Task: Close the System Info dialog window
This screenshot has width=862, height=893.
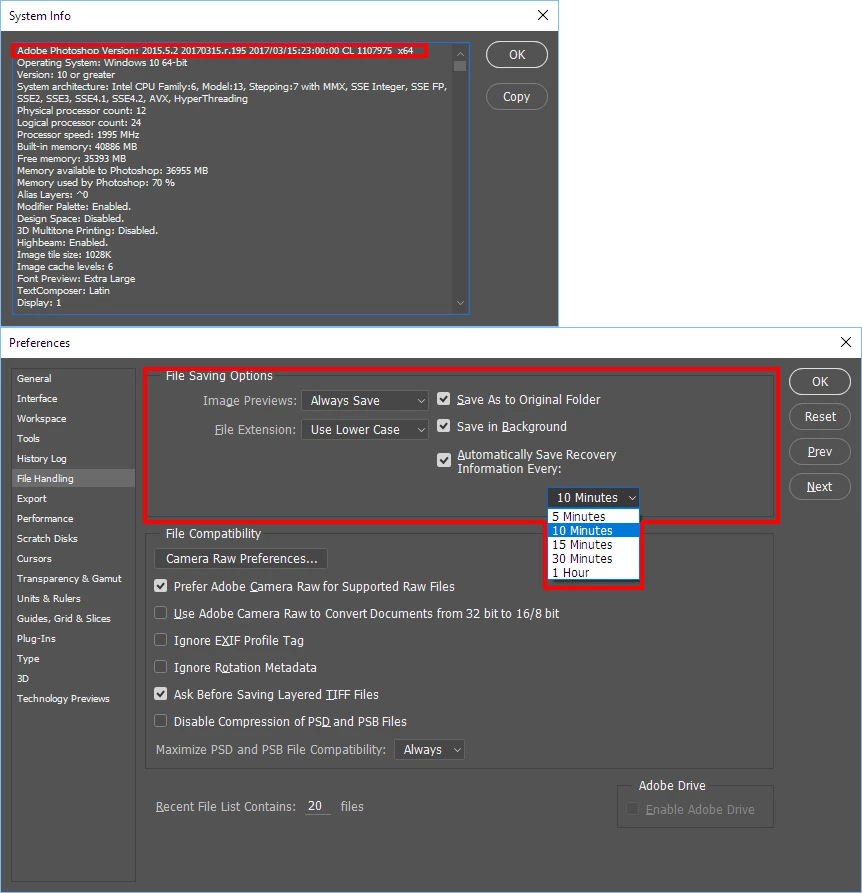Action: pos(543,15)
